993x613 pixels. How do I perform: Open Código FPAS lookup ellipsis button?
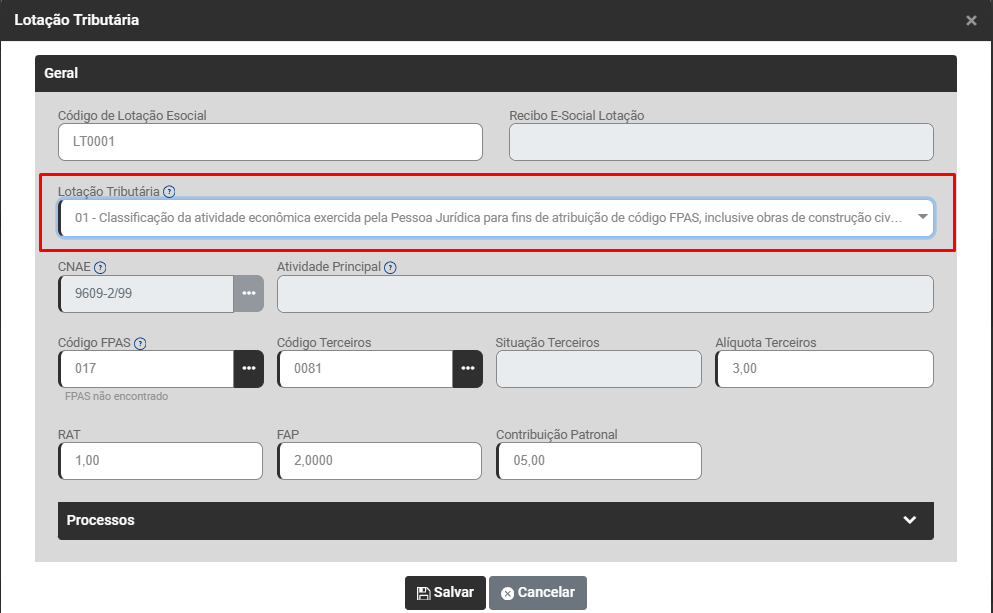[x=249, y=369]
